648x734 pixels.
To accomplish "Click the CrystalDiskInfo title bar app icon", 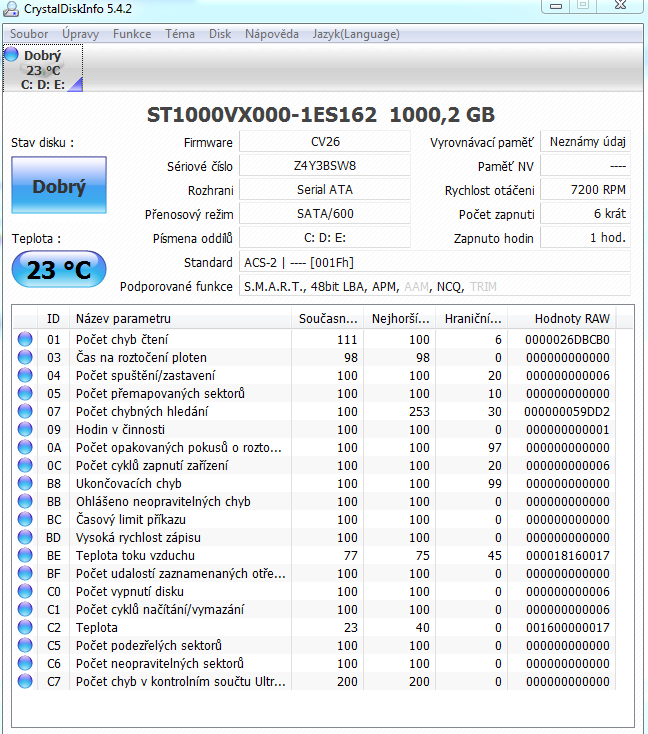I will [x=11, y=8].
